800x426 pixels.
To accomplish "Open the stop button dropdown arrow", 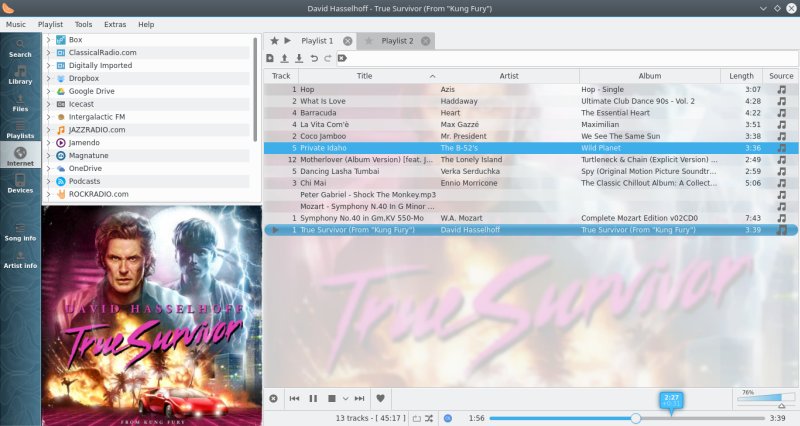I will [344, 398].
